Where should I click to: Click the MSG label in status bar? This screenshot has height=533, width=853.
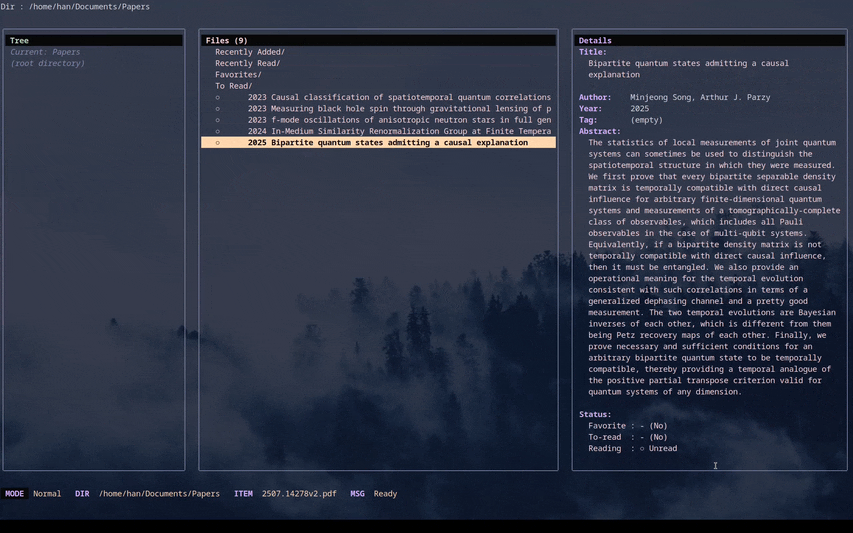tap(357, 494)
